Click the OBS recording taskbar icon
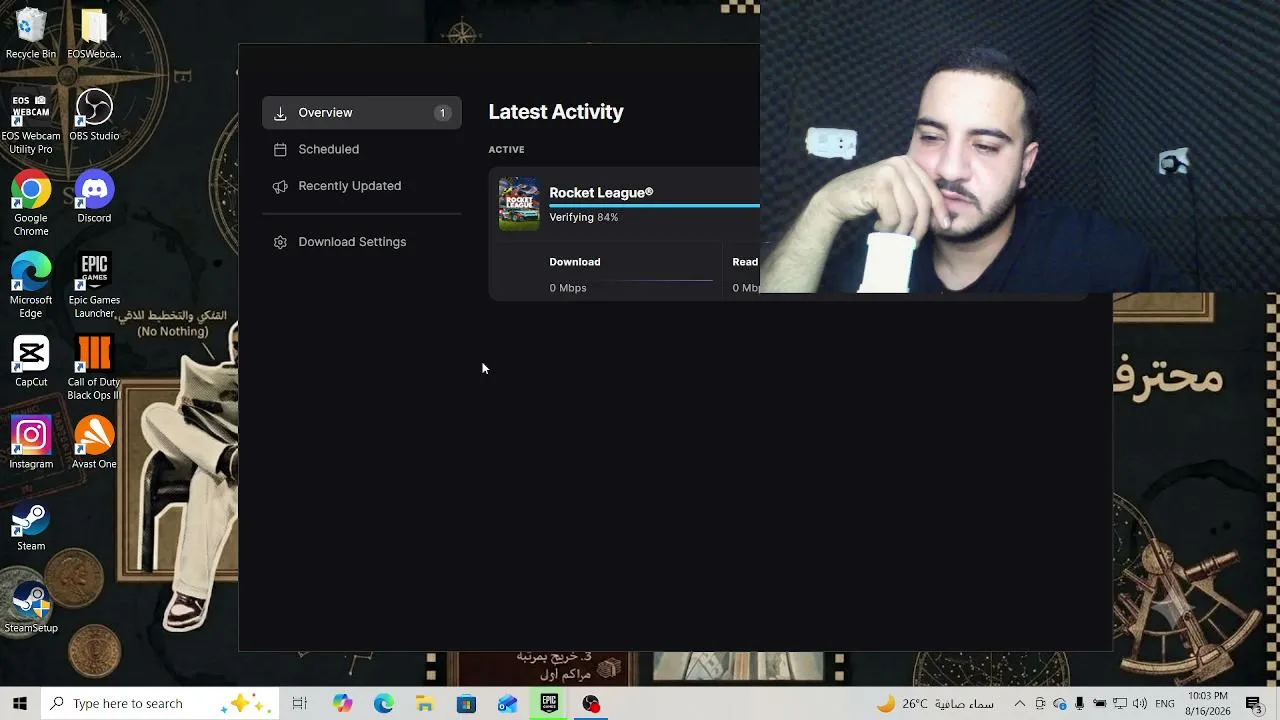 (x=591, y=704)
